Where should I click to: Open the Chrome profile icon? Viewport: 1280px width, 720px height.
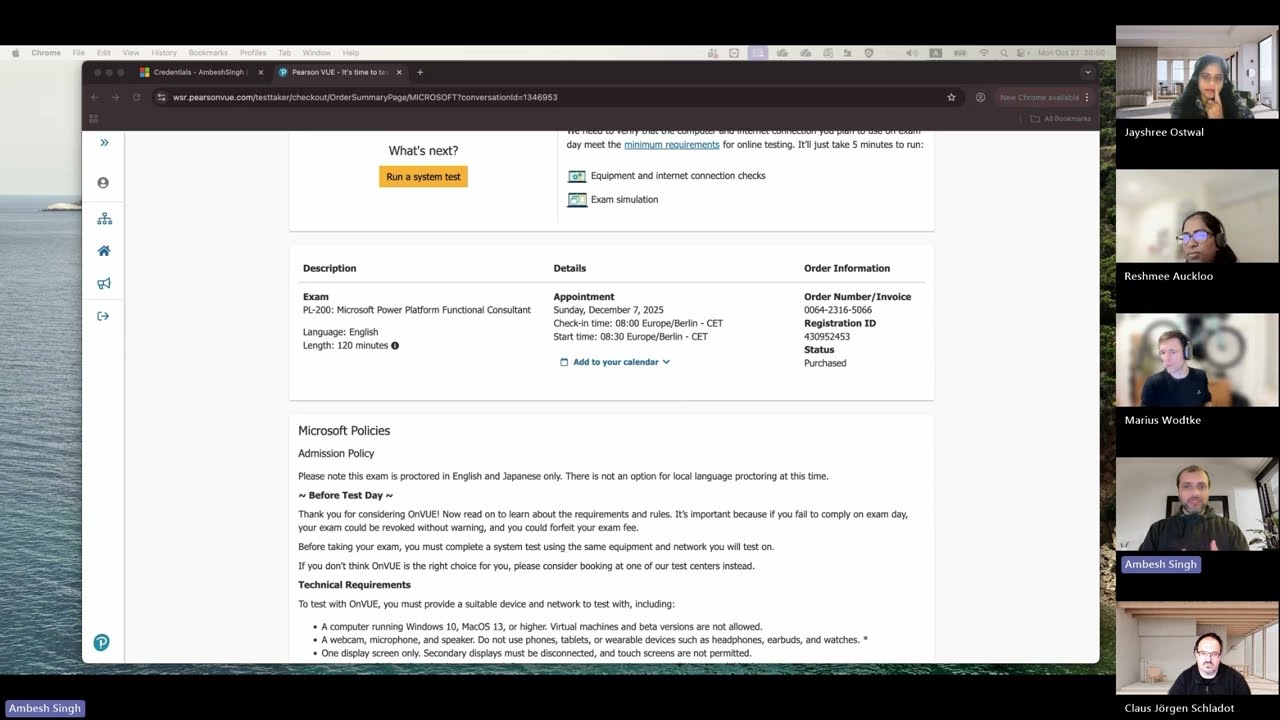[x=980, y=97]
